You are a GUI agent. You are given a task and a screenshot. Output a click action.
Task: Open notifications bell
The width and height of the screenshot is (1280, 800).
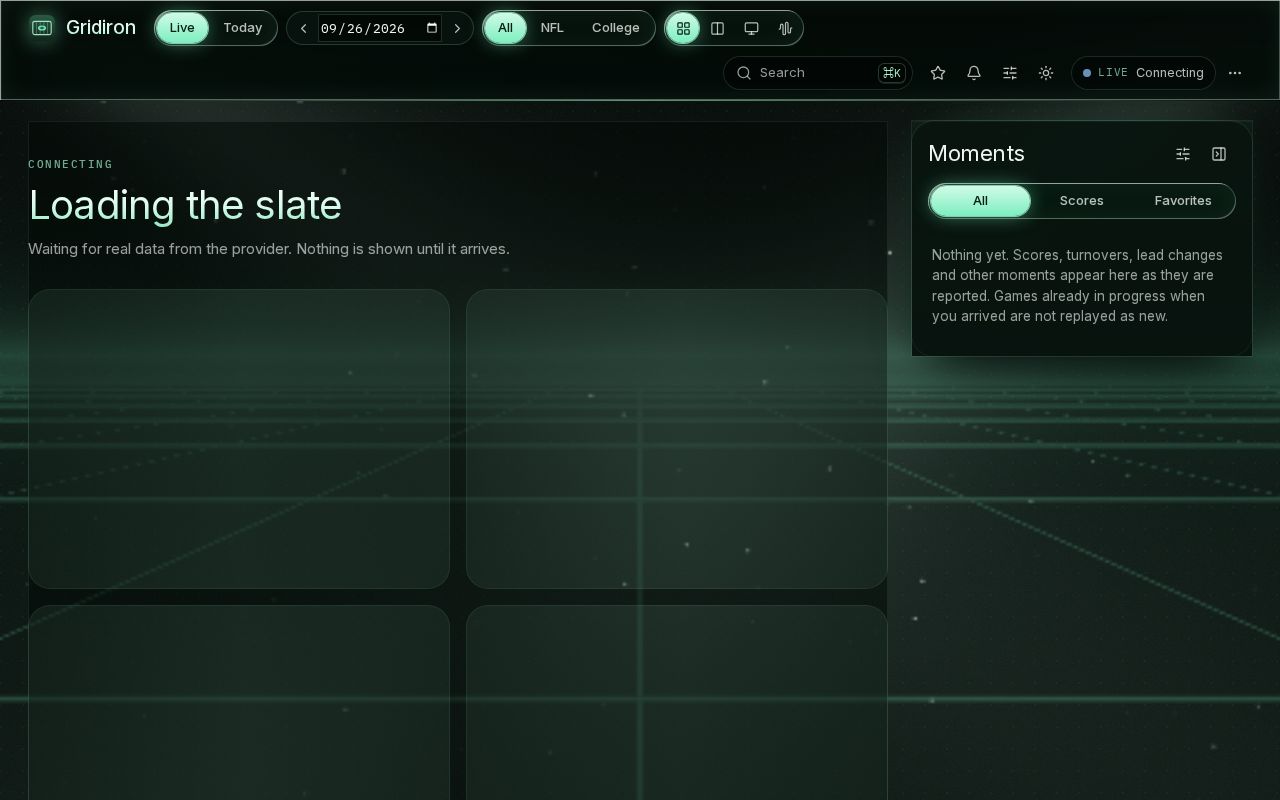[974, 73]
